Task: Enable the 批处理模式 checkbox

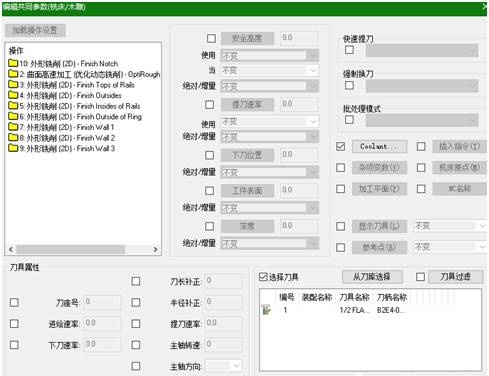Action: pos(349,119)
